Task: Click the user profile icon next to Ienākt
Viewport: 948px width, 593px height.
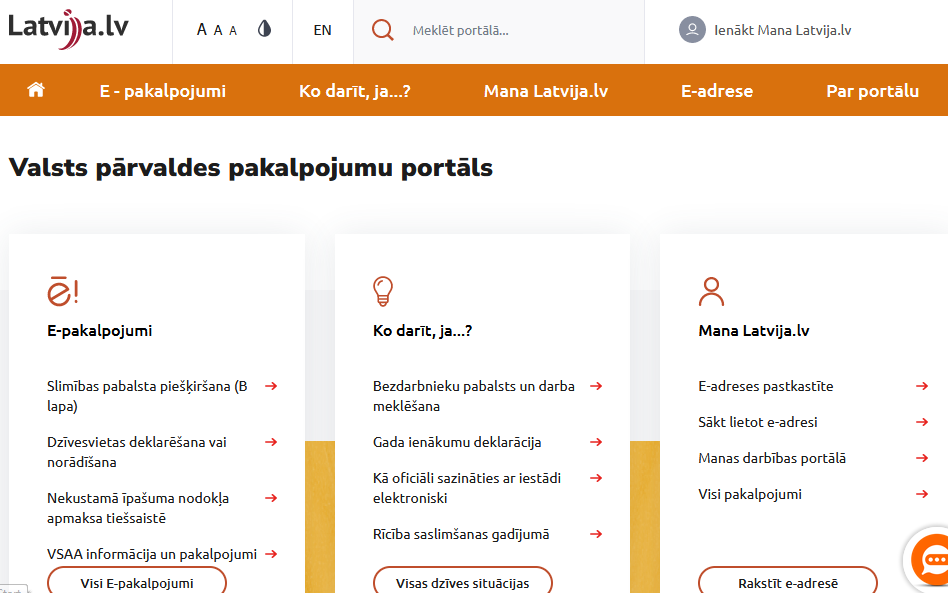Action: (x=691, y=29)
